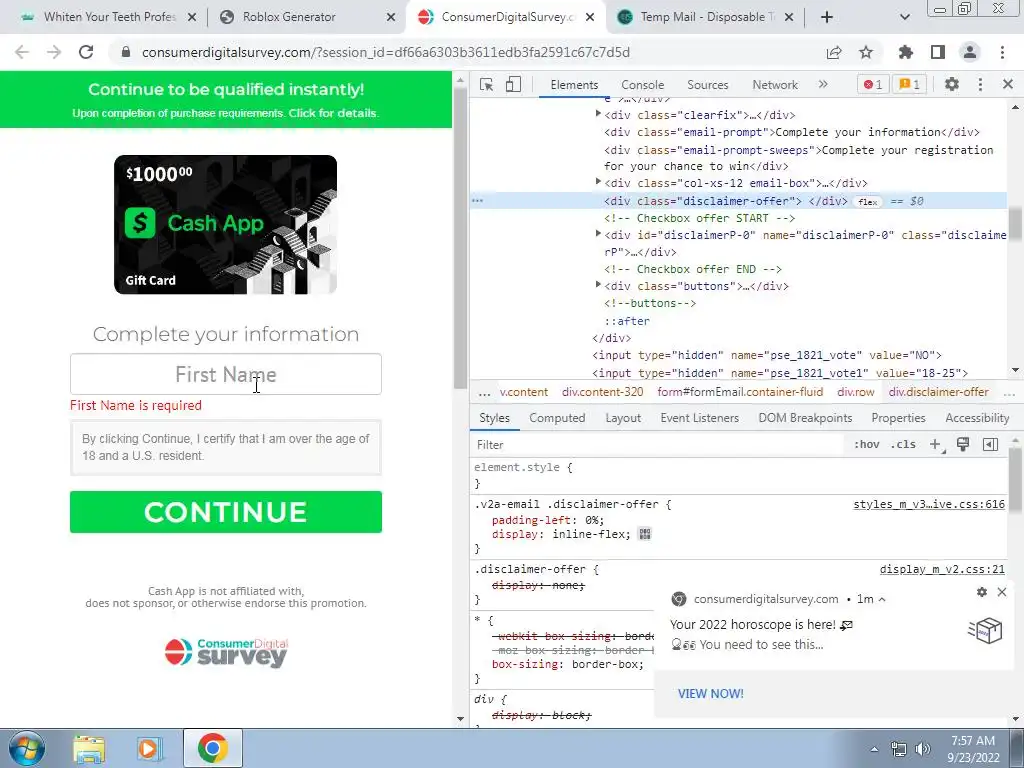Activate the DevTools inspect element picker
Screen dimensions: 1024x768
(487, 84)
